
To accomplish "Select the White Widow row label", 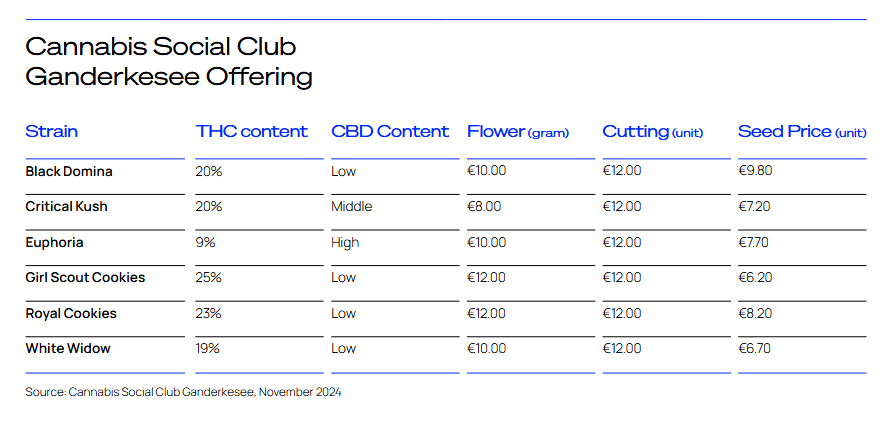I will click(x=68, y=348).
